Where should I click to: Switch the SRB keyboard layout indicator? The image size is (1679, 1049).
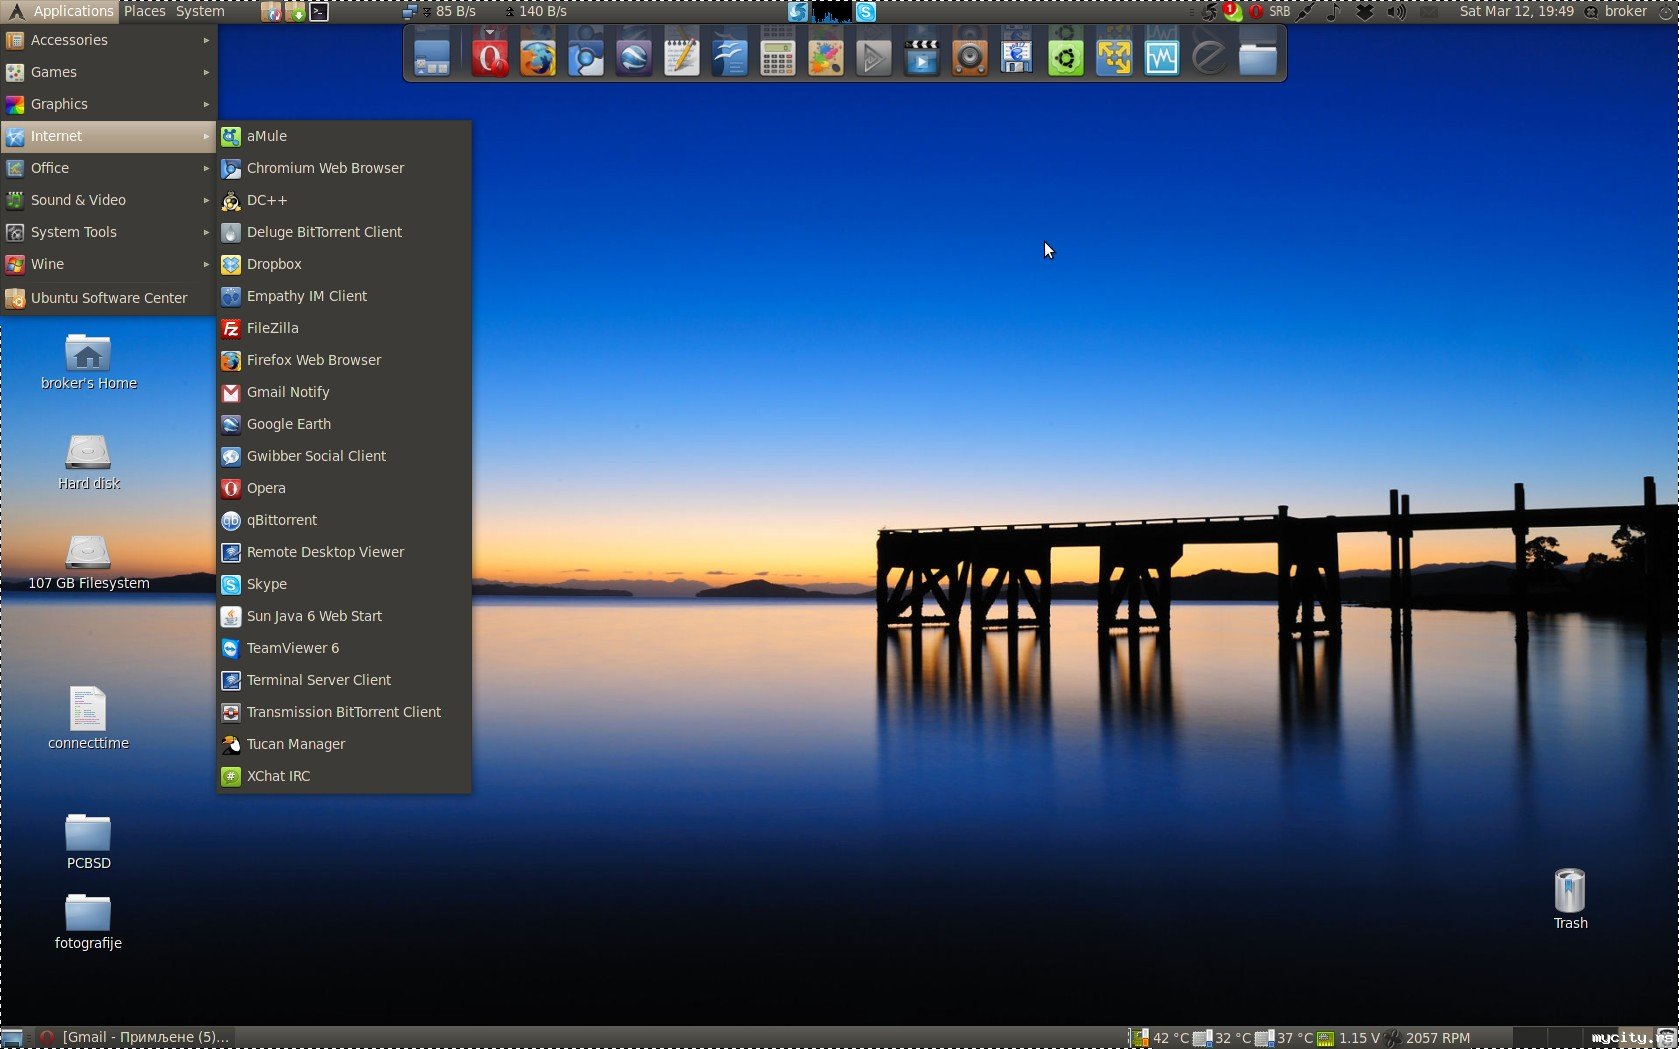coord(1279,12)
